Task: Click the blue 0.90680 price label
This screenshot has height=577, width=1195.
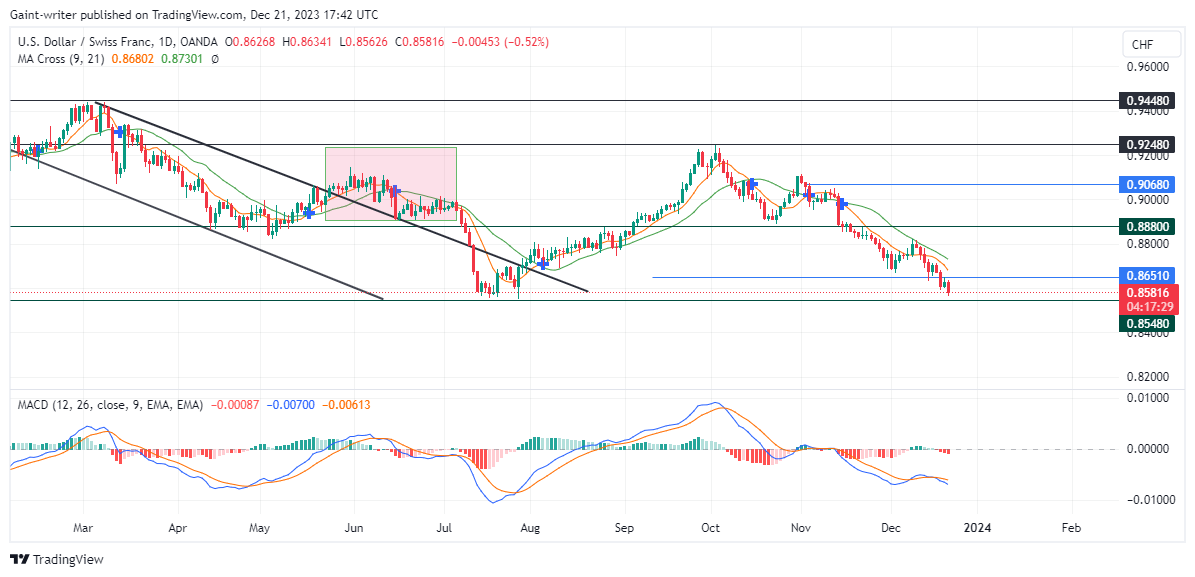Action: pyautogui.click(x=1146, y=184)
